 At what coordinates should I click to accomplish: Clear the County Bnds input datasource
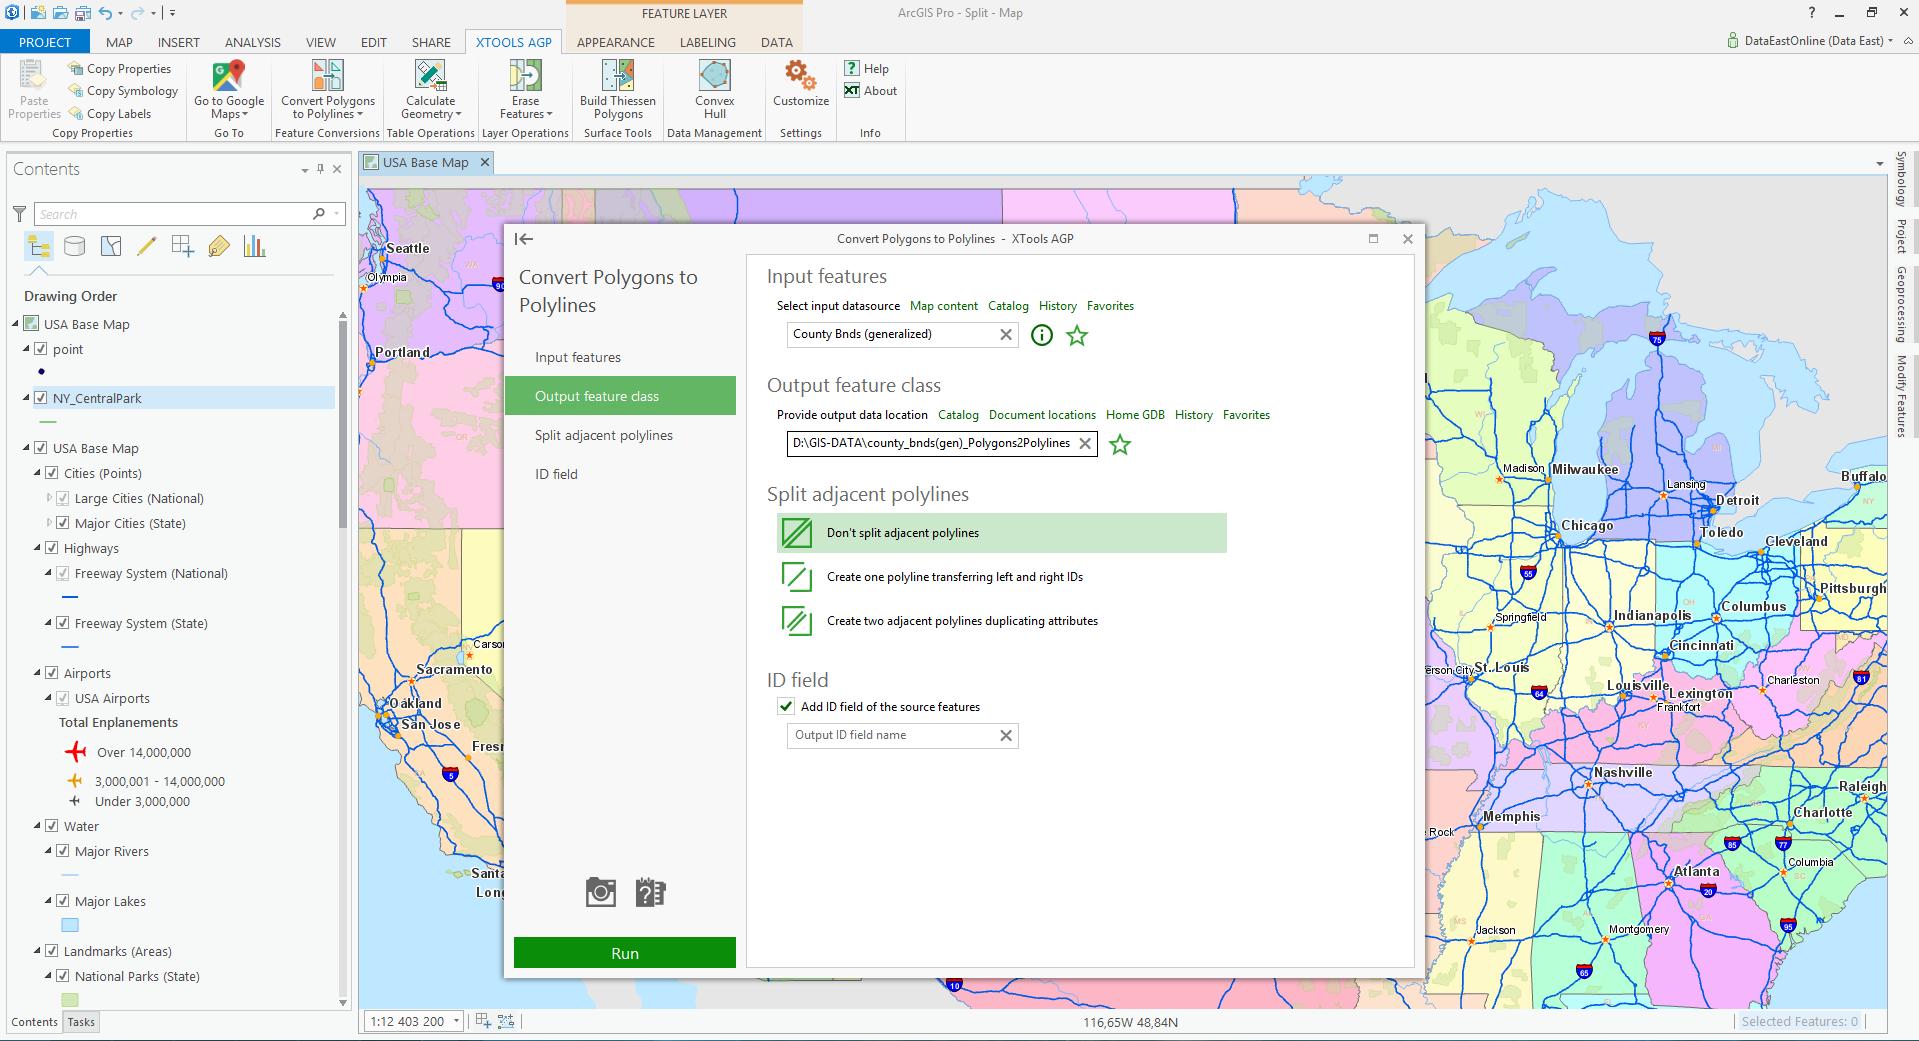pos(1006,335)
